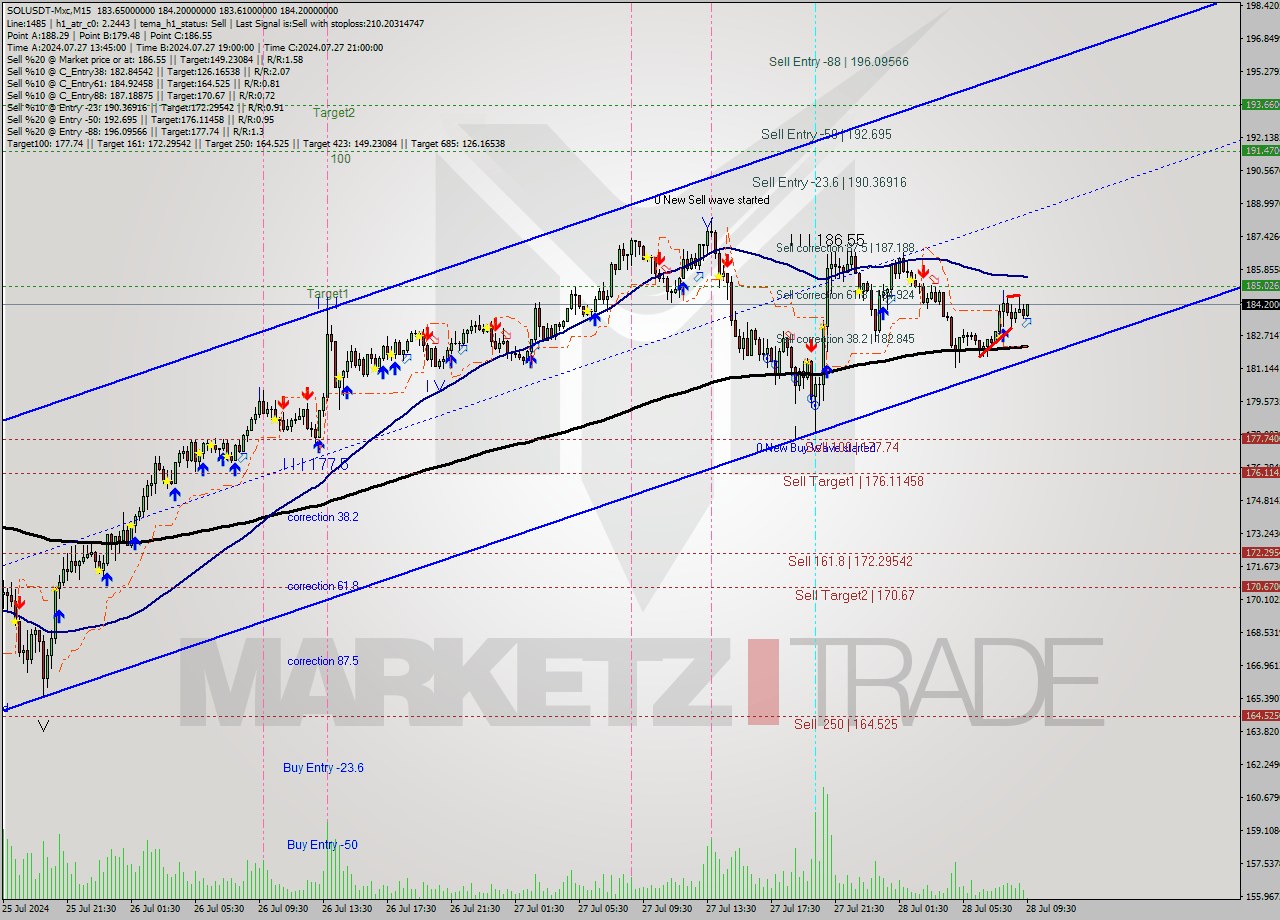Click the 'Sell 161.8 | 172.29542' label
Viewport: 1280px width, 920px height.
850,561
